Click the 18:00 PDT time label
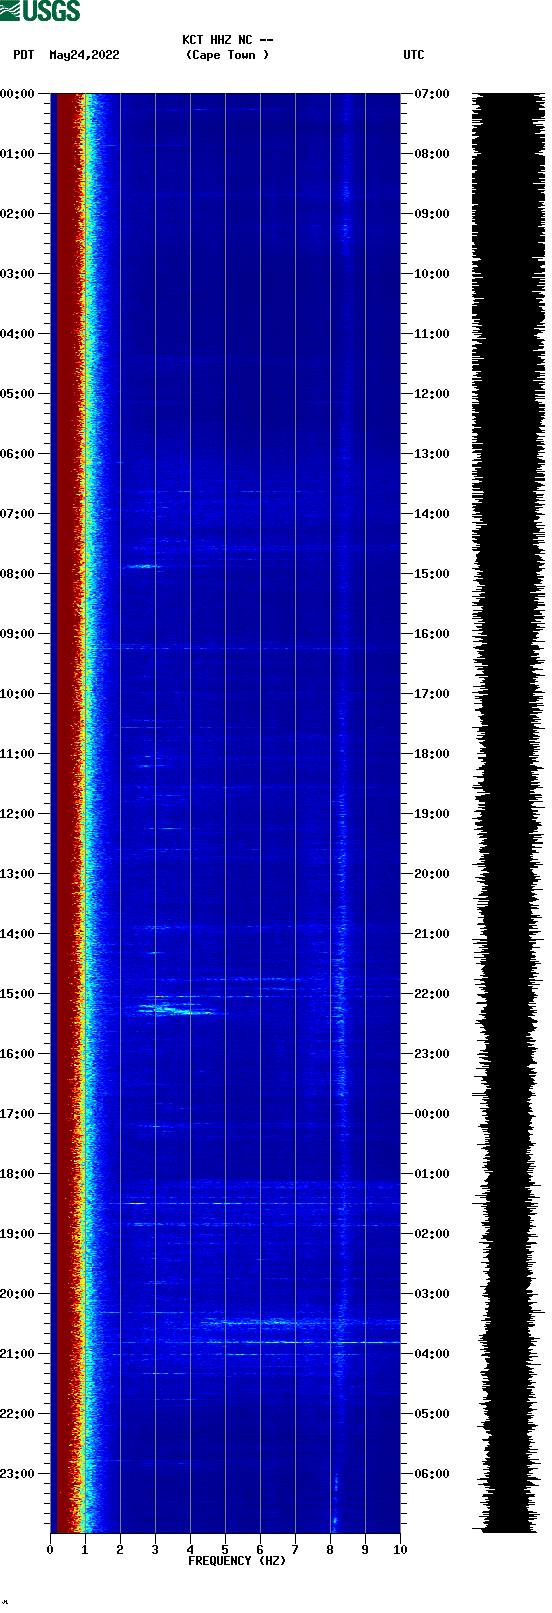The width and height of the screenshot is (552, 1613). pos(18,1174)
